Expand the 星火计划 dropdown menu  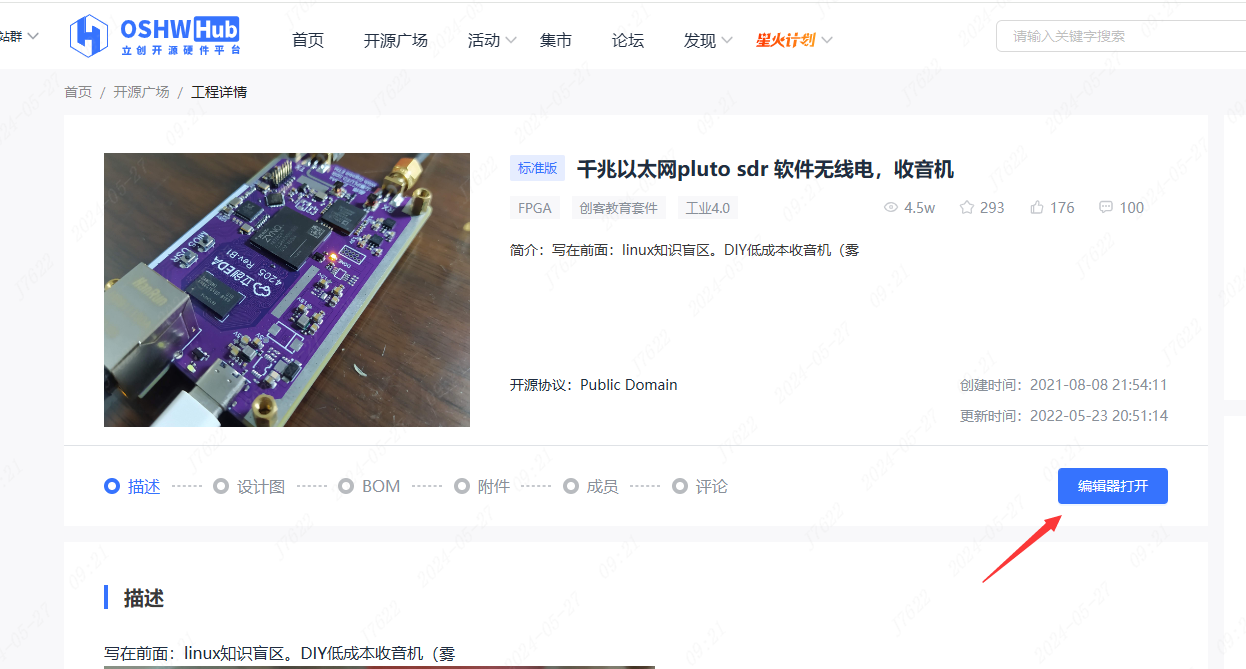point(794,40)
